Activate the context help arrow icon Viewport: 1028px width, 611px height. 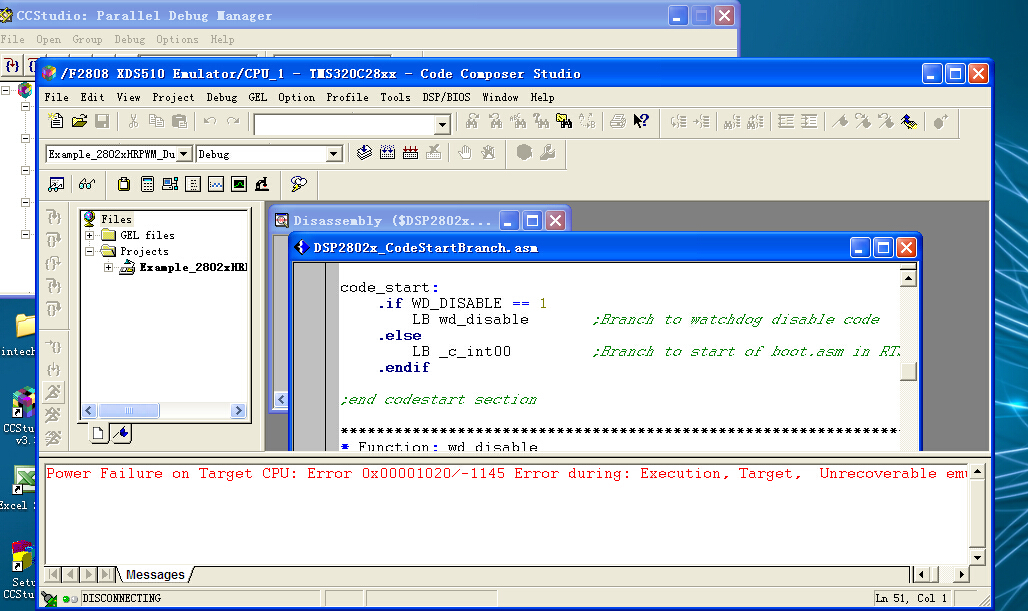pyautogui.click(x=641, y=121)
